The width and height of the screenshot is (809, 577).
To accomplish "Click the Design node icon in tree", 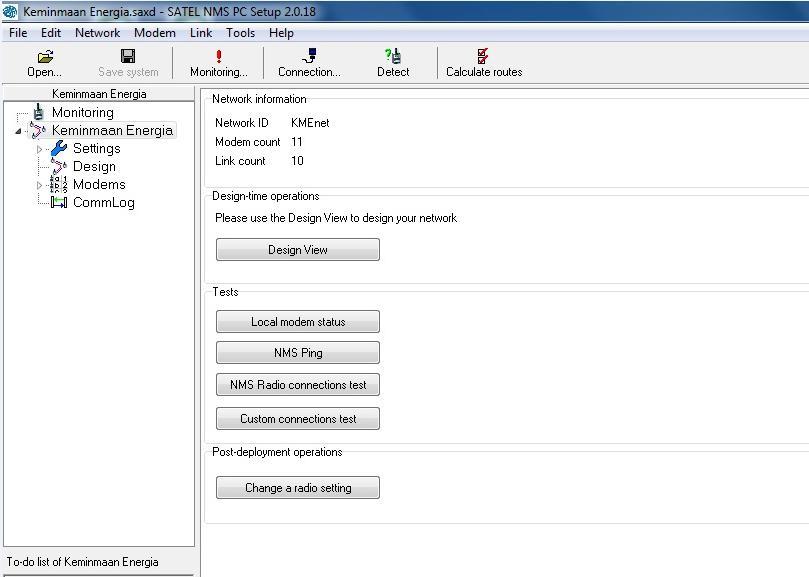I will tap(59, 166).
